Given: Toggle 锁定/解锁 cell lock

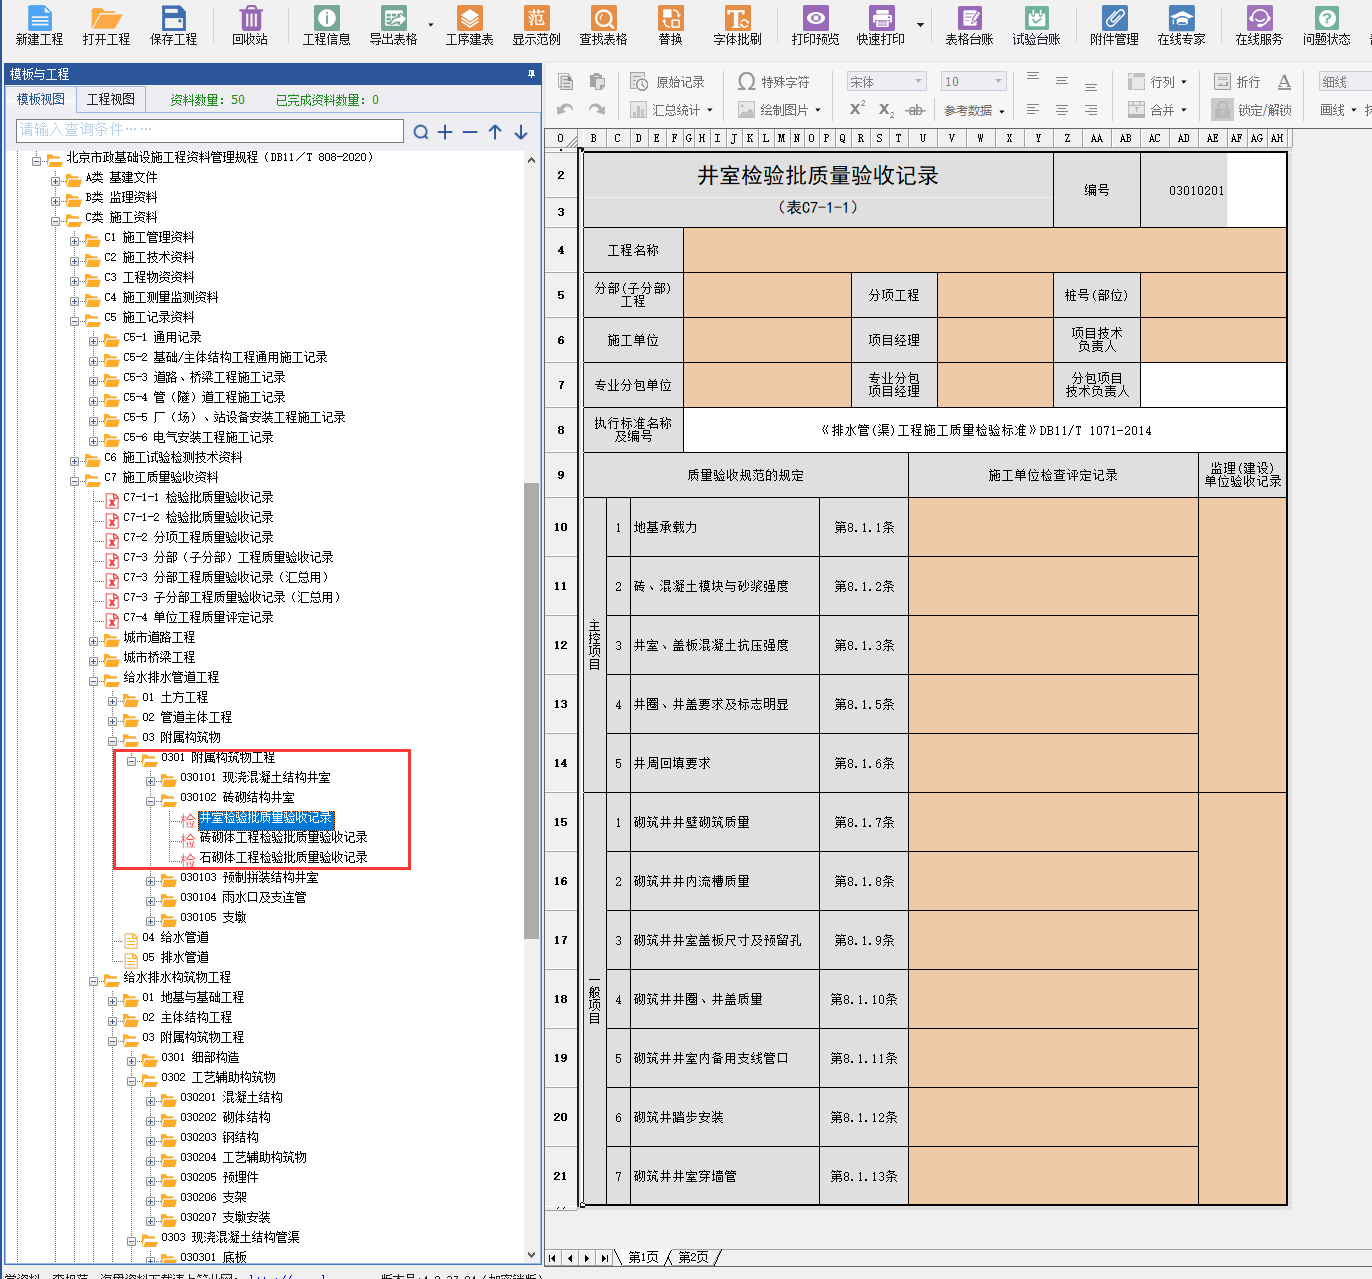Looking at the screenshot, I should (x=1252, y=110).
